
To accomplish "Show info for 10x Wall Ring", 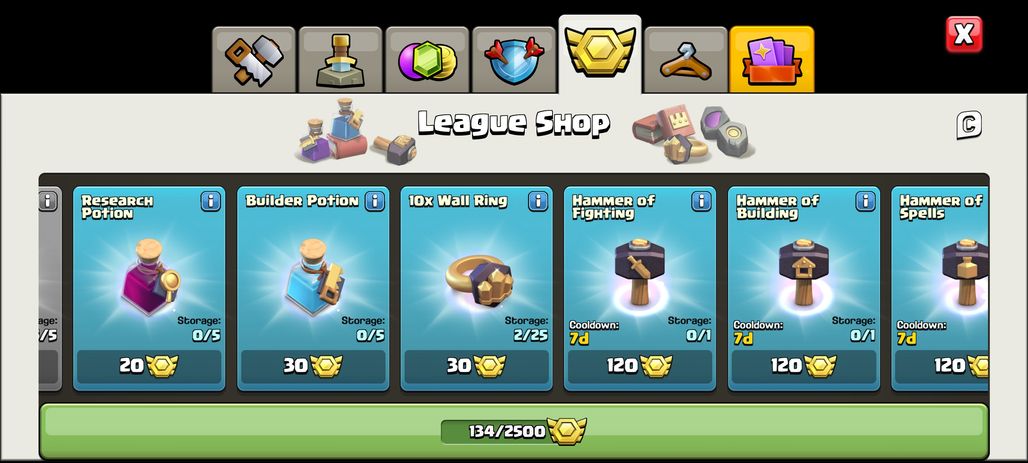I will pos(538,201).
